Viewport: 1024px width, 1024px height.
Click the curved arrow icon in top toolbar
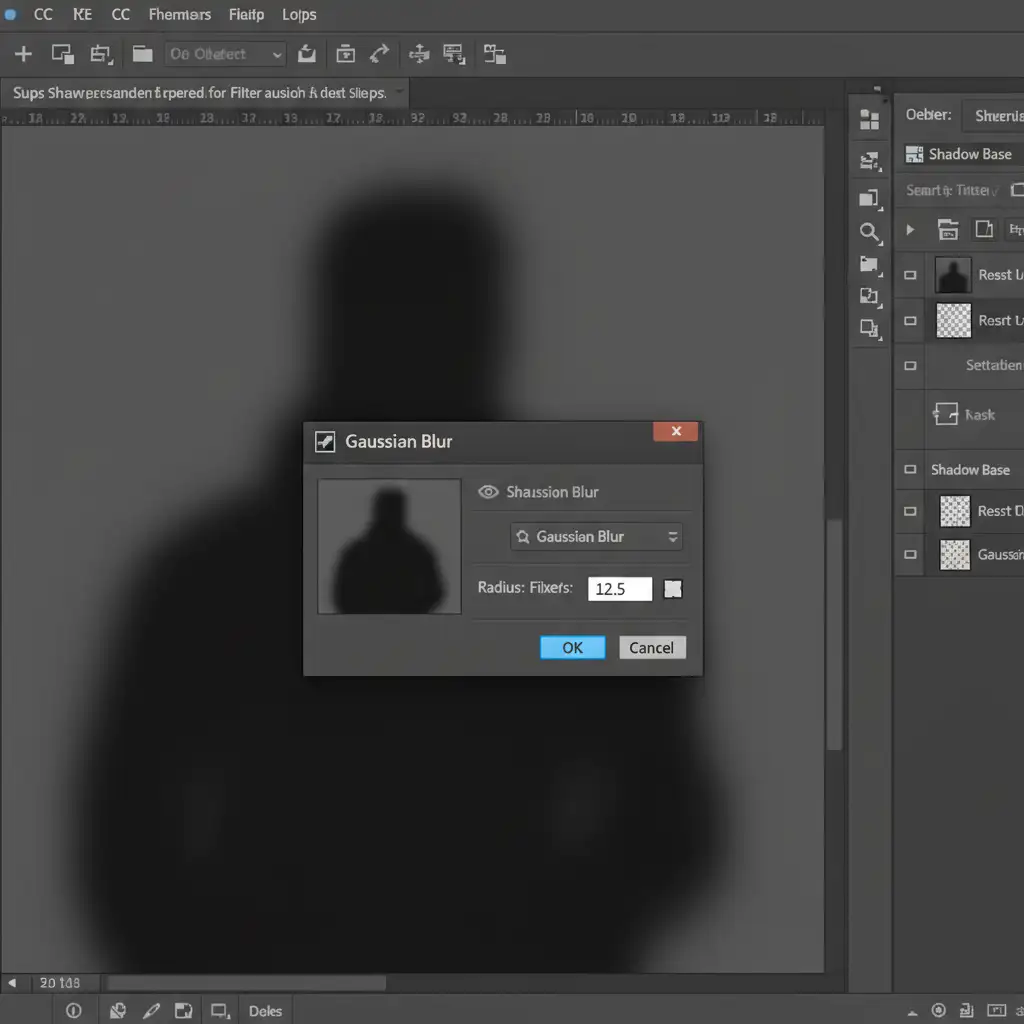point(379,54)
